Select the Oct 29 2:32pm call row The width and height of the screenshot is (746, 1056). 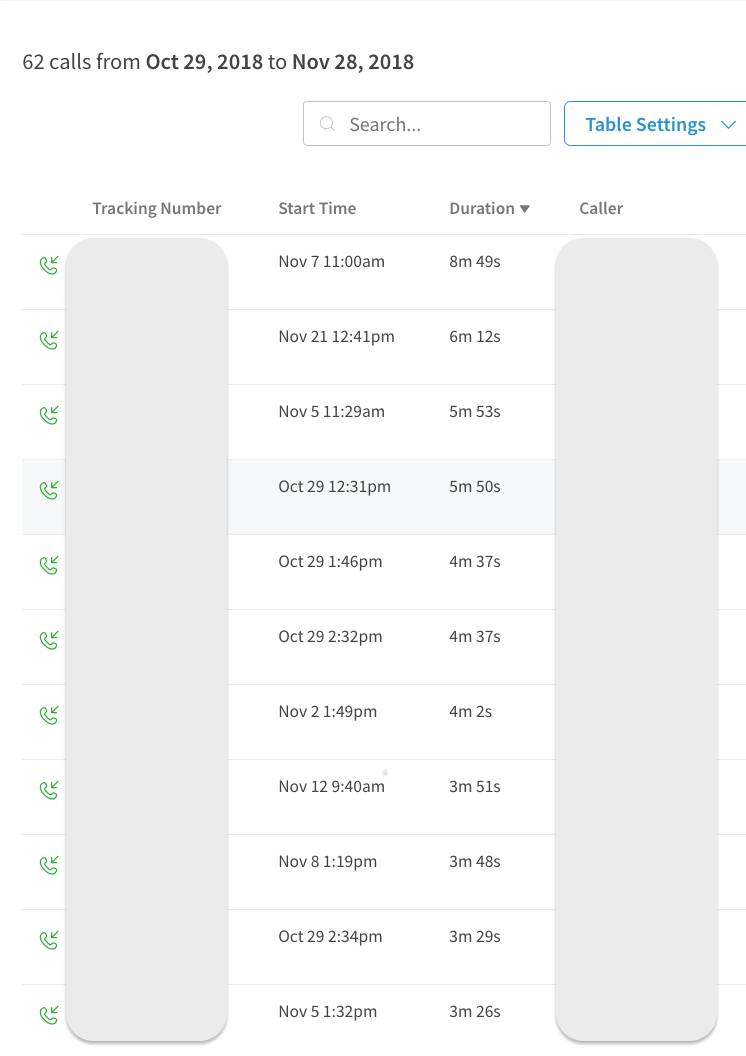(330, 637)
